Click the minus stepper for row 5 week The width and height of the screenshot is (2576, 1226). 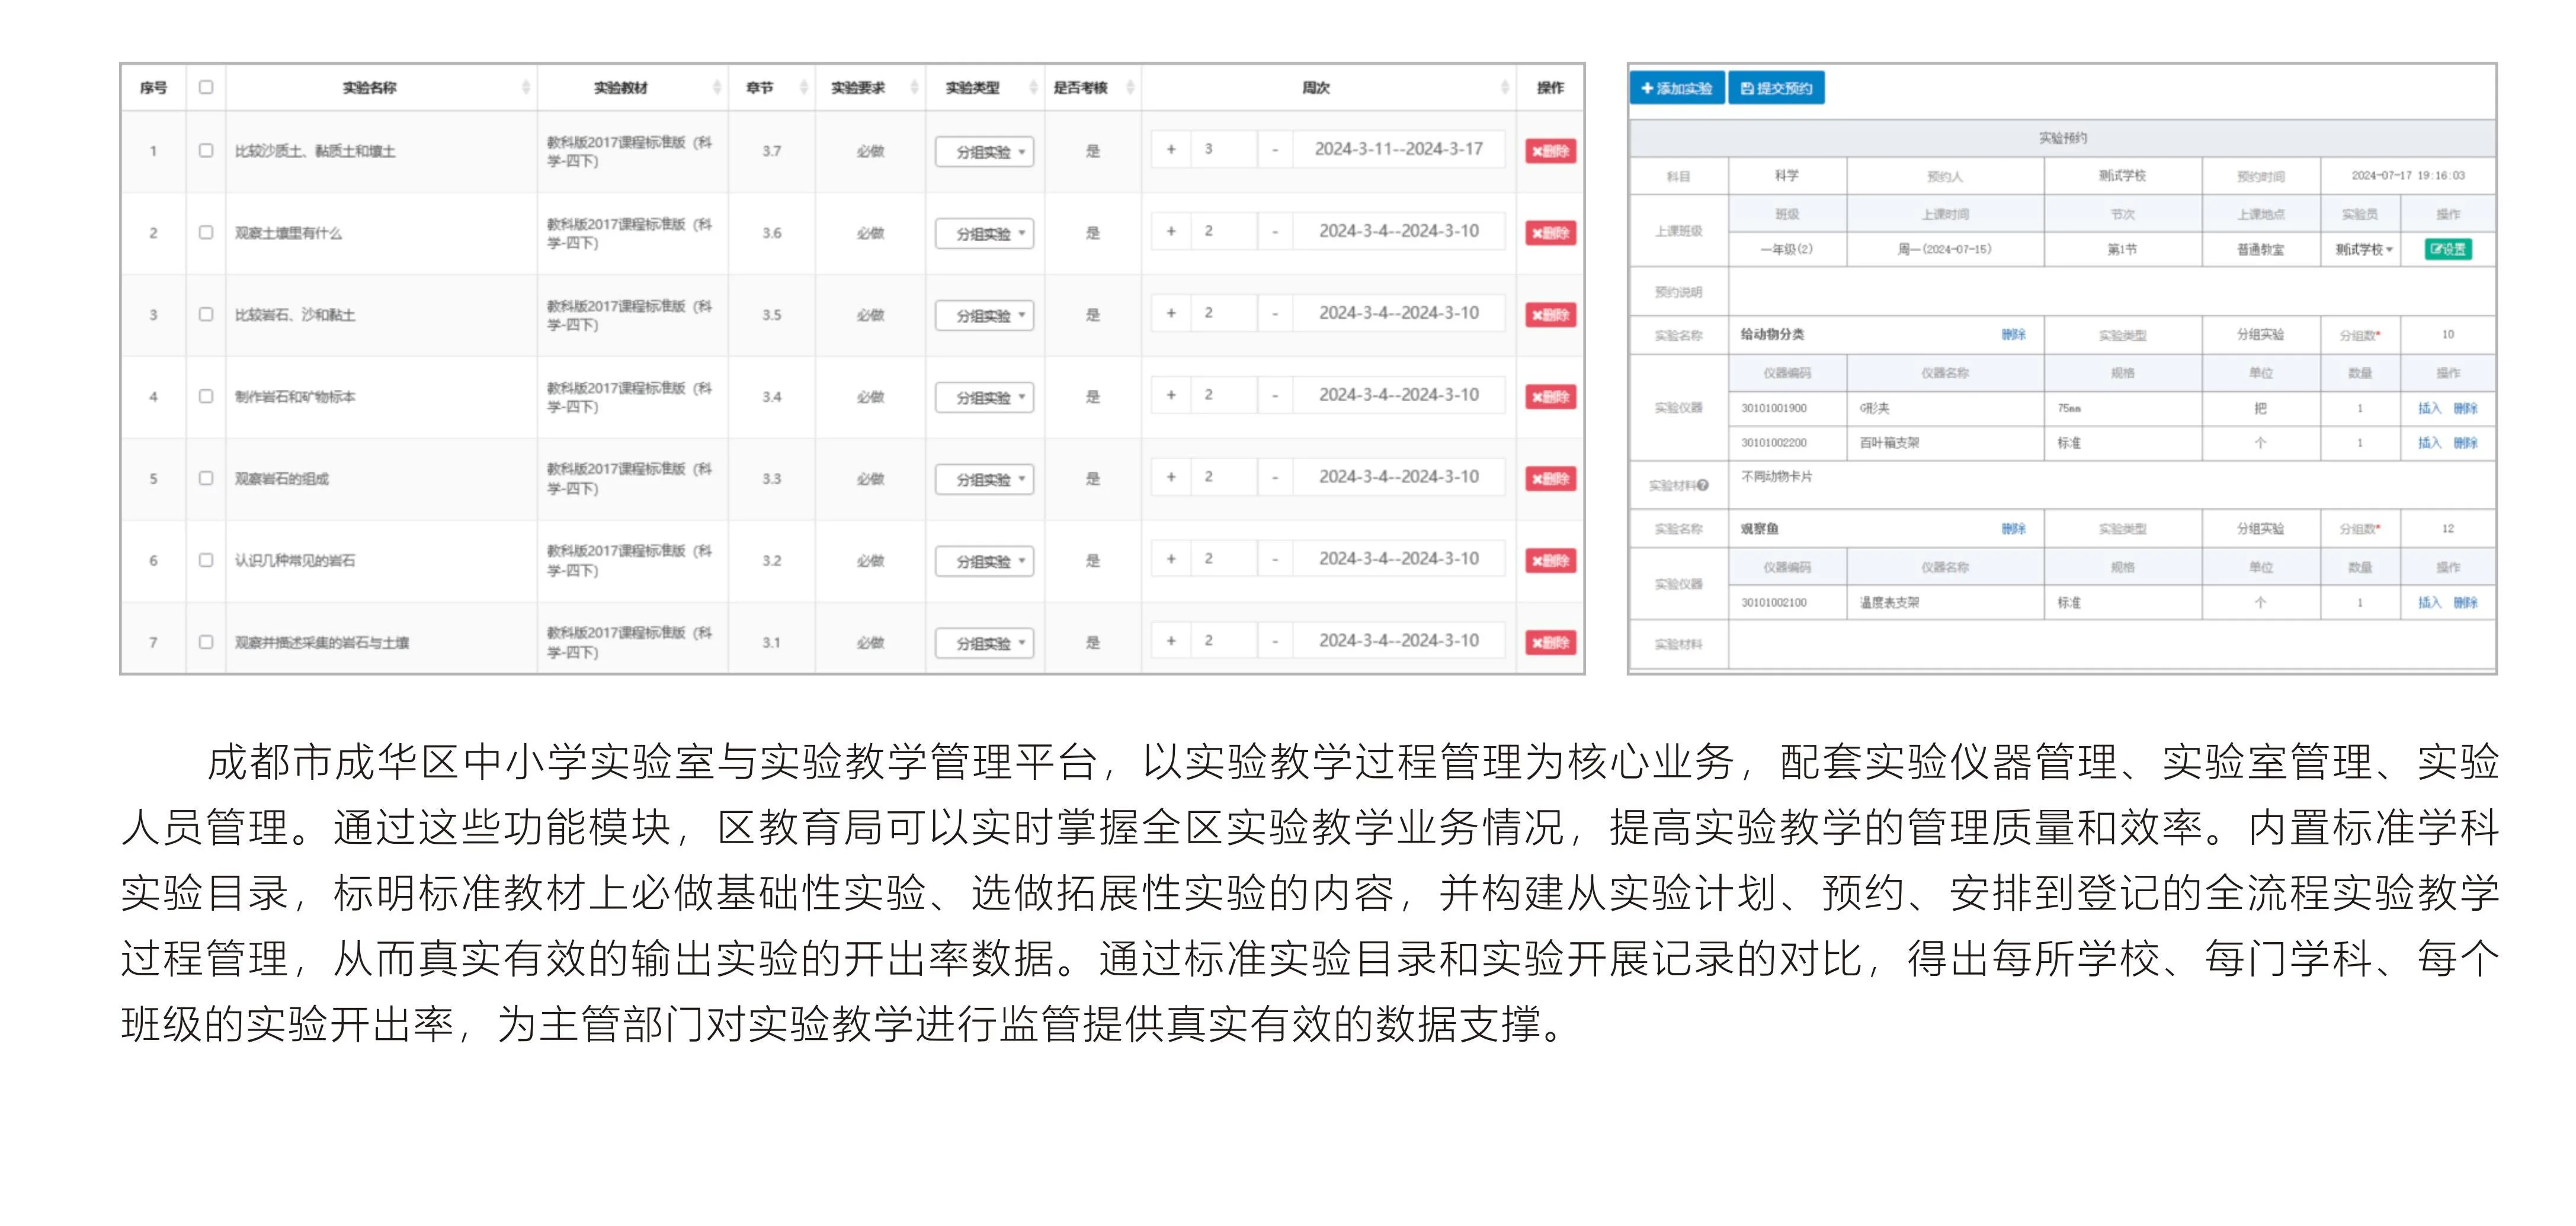pyautogui.click(x=1274, y=477)
